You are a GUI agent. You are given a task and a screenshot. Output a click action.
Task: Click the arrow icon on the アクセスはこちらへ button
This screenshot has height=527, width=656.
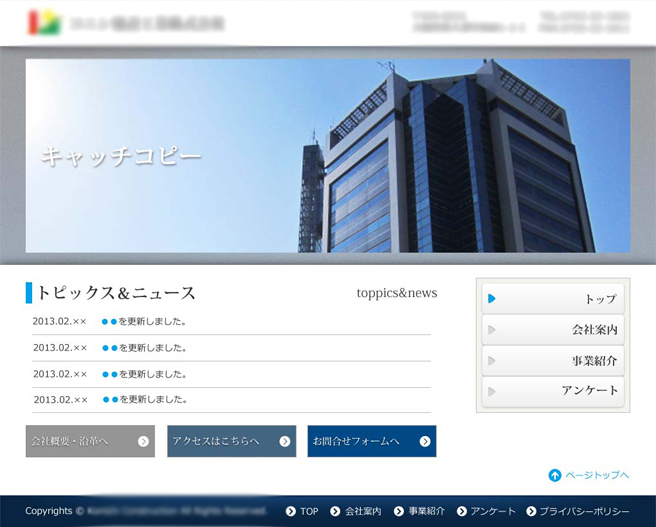coord(284,441)
